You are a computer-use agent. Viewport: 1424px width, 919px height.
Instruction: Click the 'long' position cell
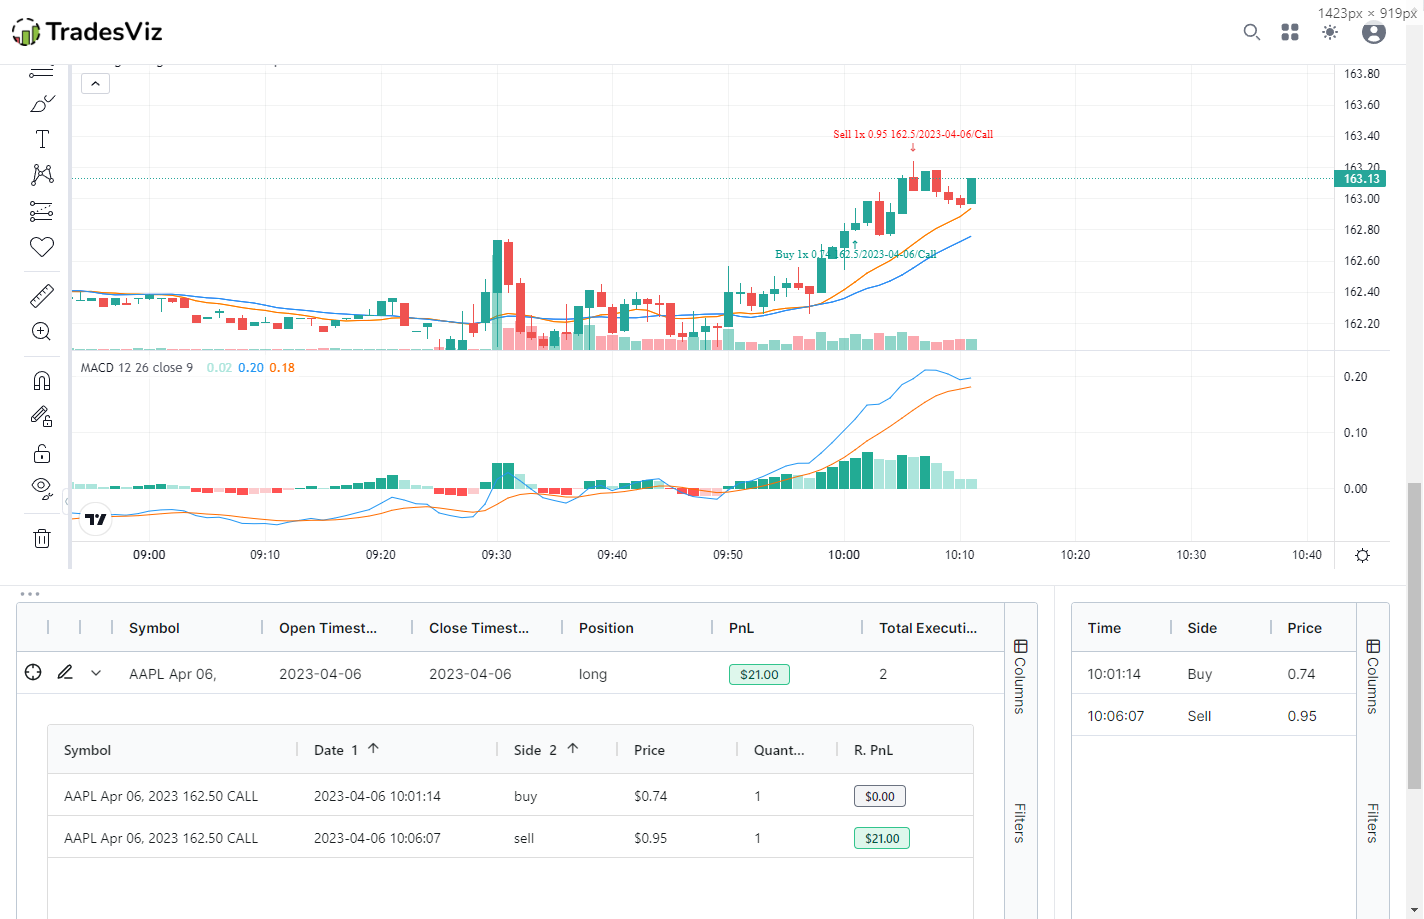[593, 674]
